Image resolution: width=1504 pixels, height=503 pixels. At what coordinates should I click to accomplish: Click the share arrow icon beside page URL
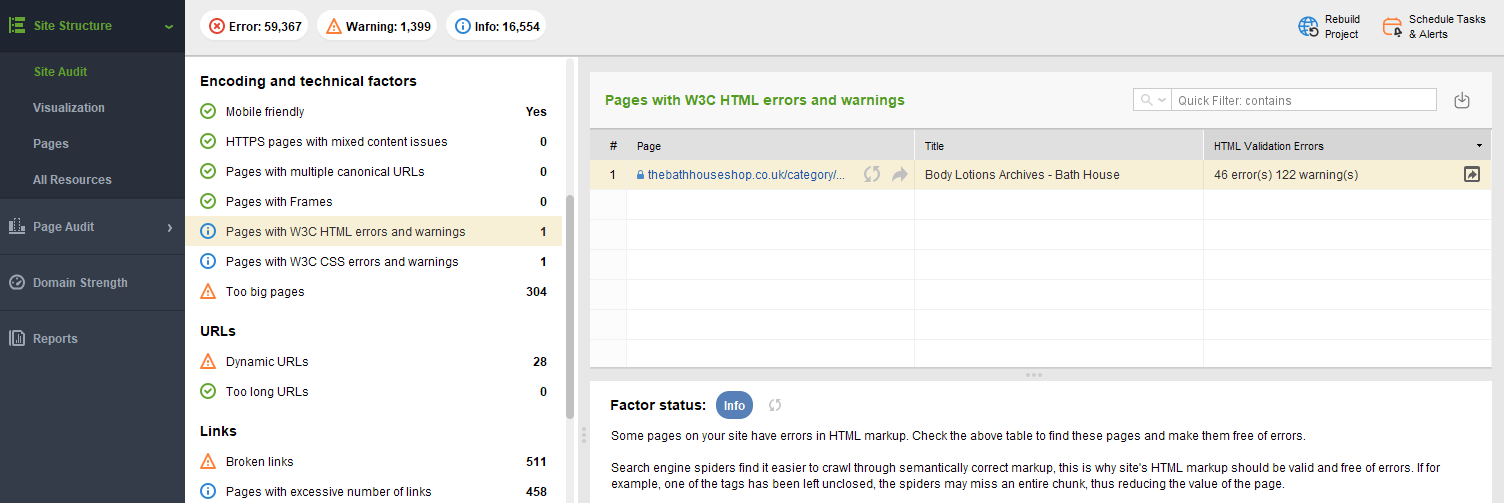coord(899,174)
